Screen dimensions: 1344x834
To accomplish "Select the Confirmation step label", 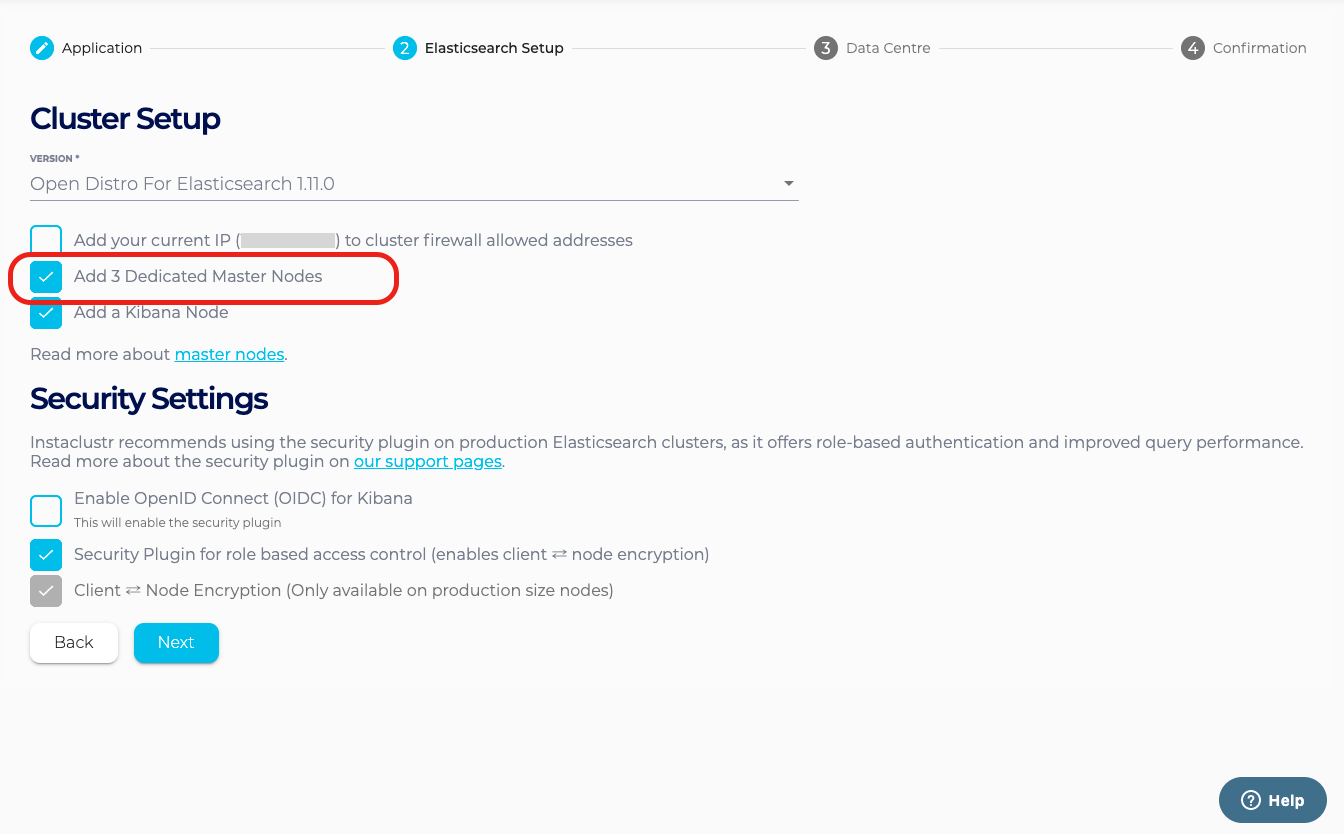I will coord(1260,47).
